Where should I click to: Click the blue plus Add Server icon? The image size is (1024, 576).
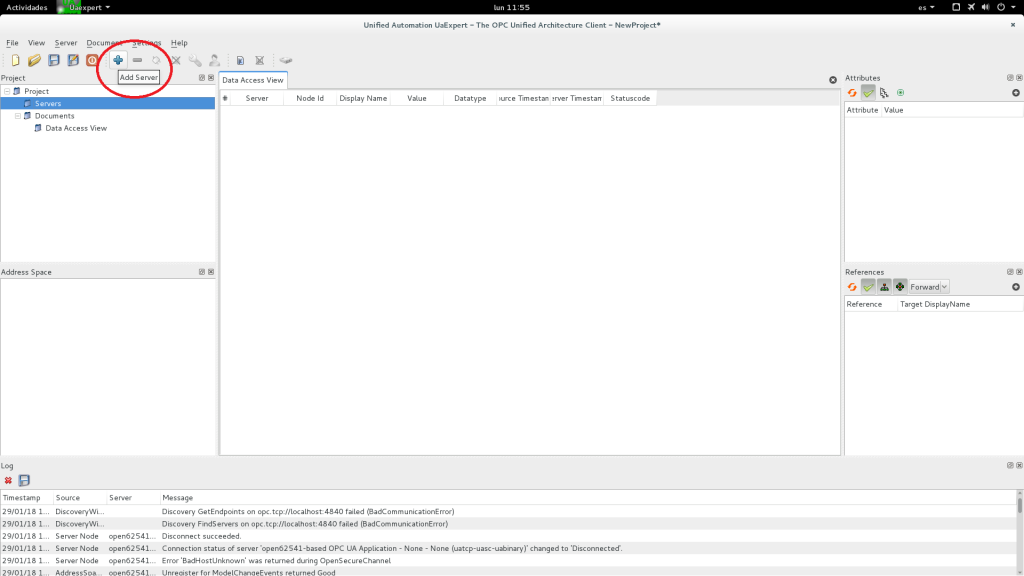click(x=118, y=60)
